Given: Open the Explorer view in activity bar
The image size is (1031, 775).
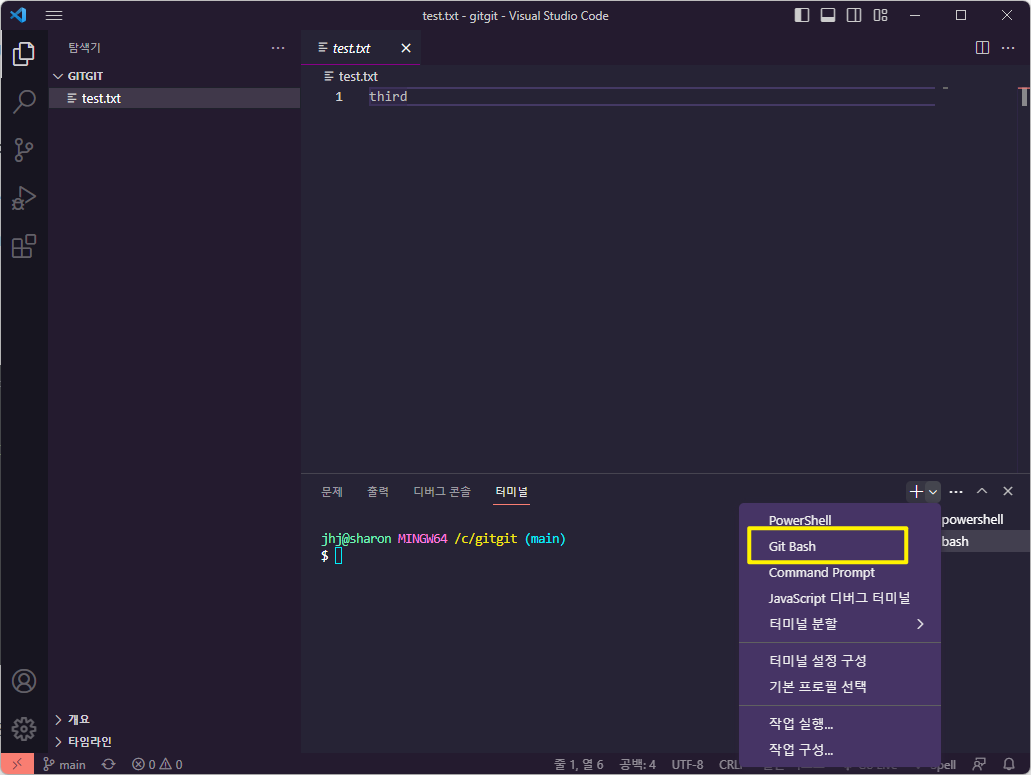Looking at the screenshot, I should tap(24, 54).
